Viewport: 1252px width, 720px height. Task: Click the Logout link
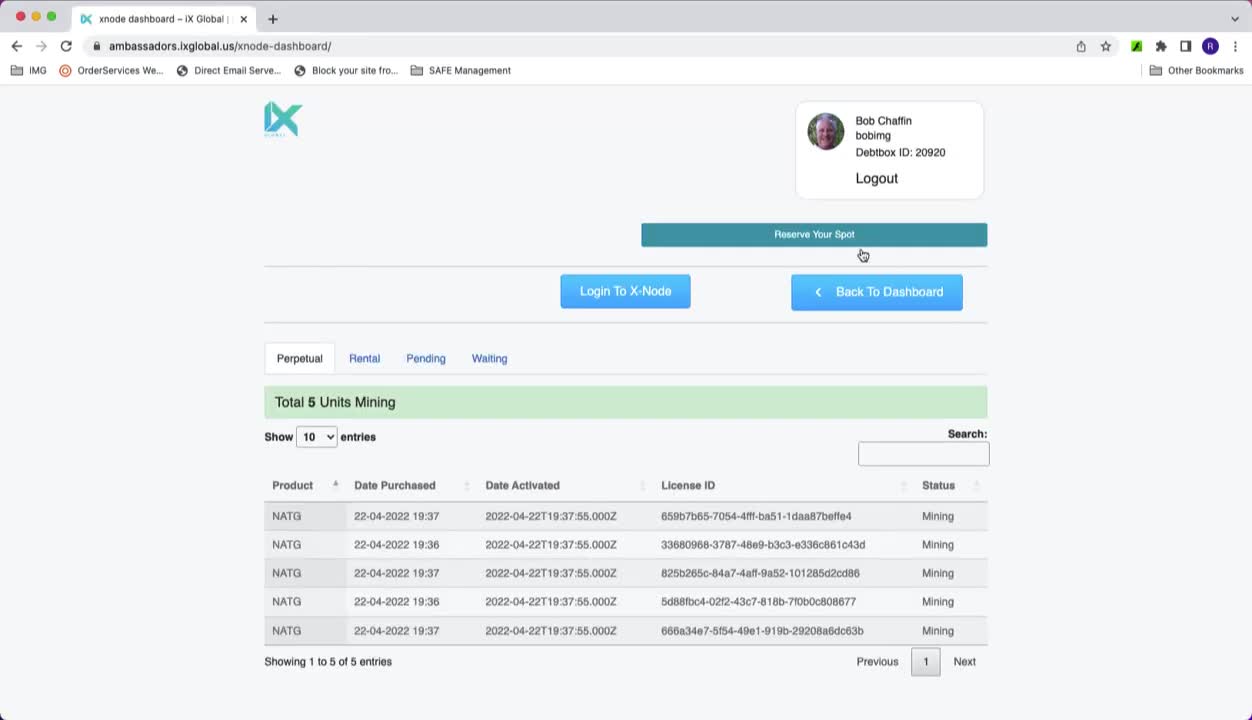[x=877, y=178]
